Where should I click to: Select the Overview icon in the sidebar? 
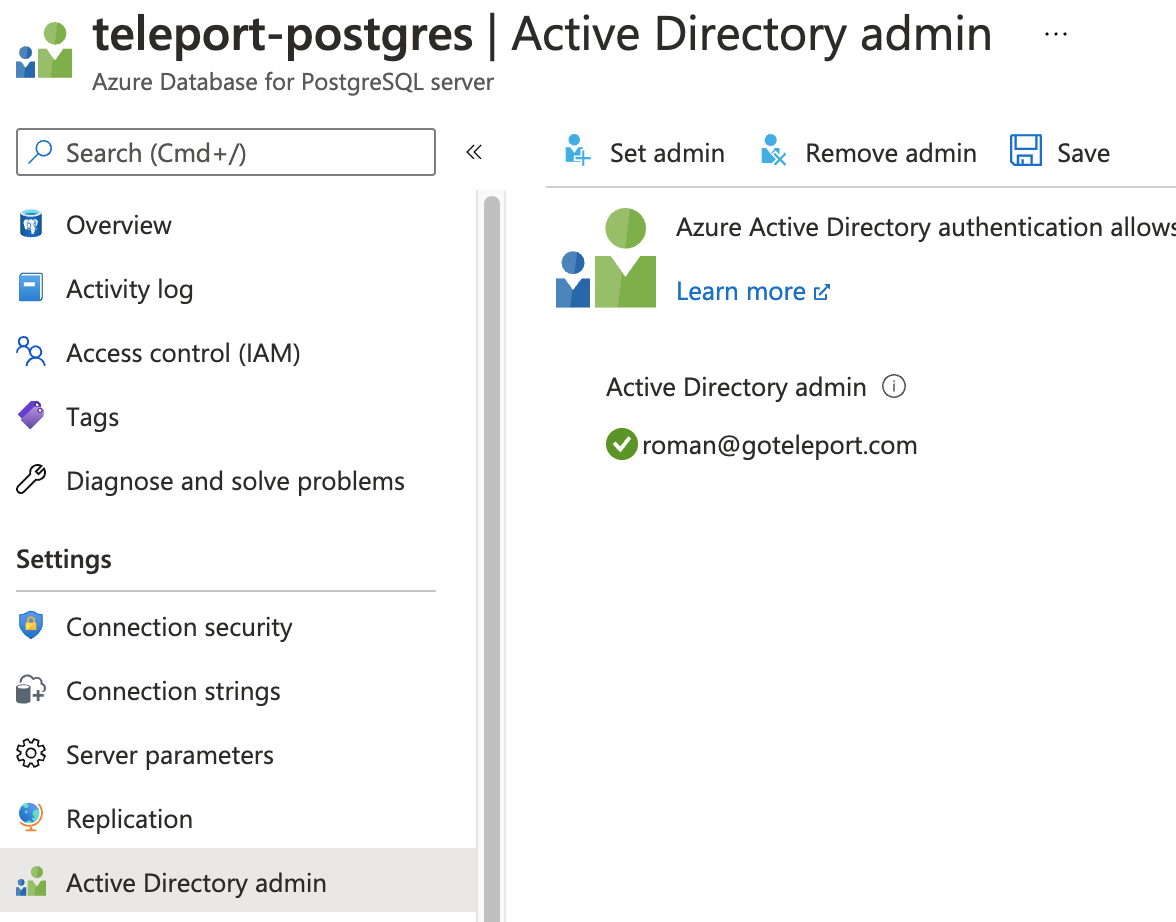31,224
